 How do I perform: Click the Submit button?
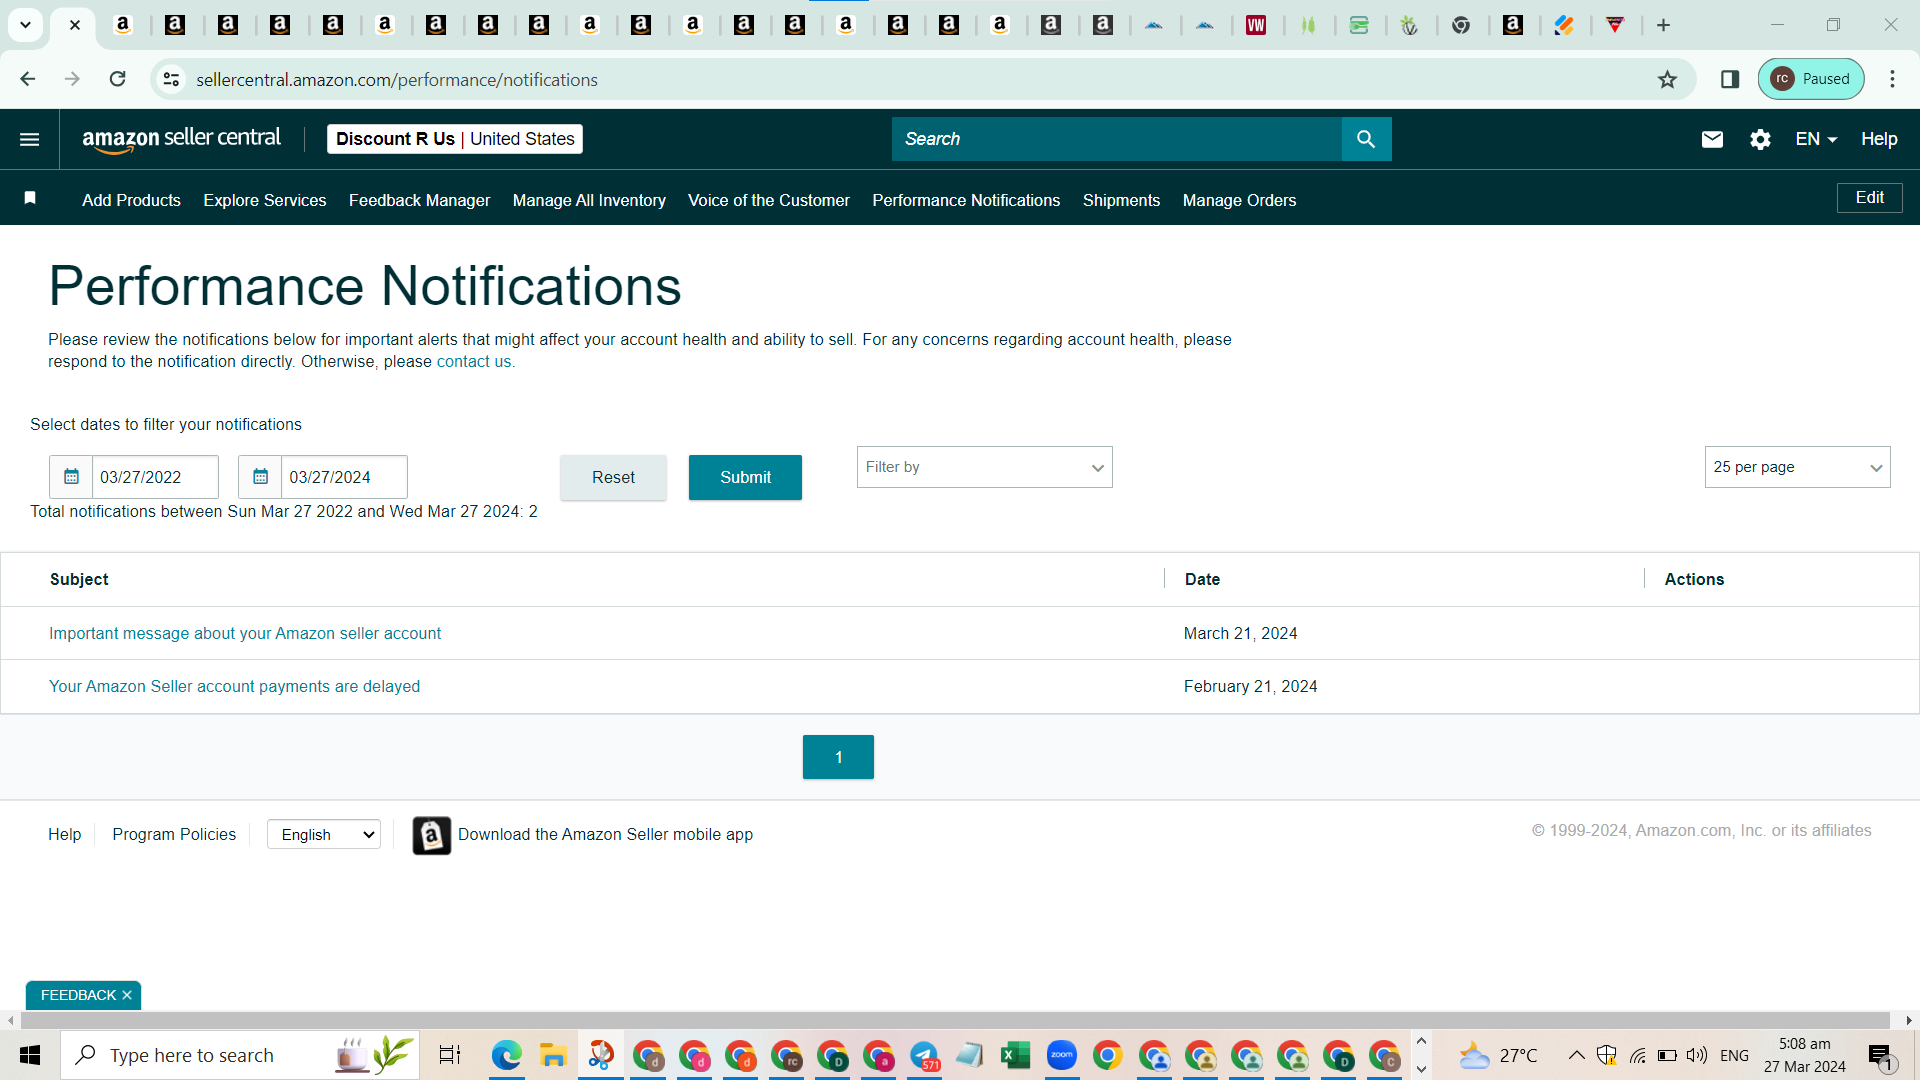745,477
